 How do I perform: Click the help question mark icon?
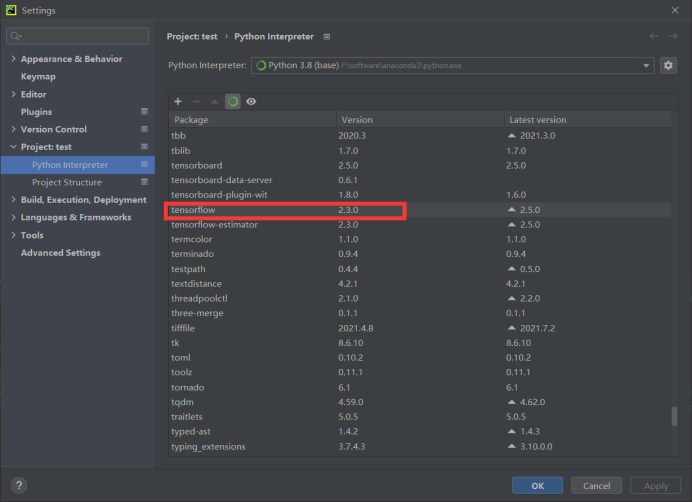coord(19,486)
